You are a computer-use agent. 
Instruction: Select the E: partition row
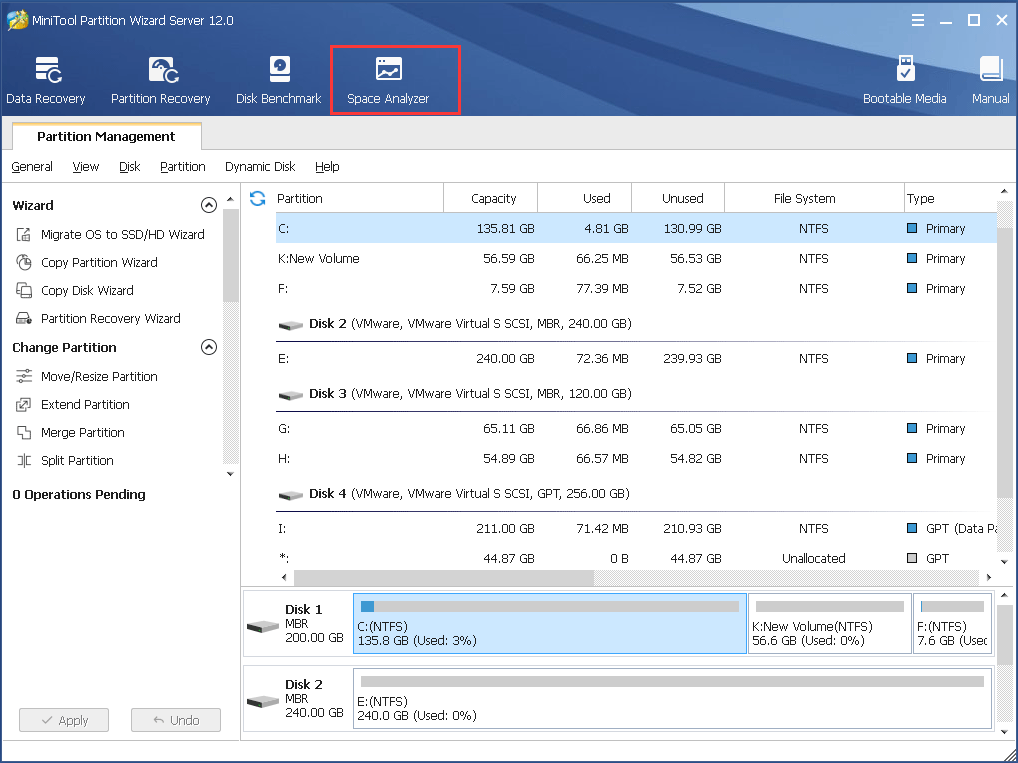(x=636, y=358)
